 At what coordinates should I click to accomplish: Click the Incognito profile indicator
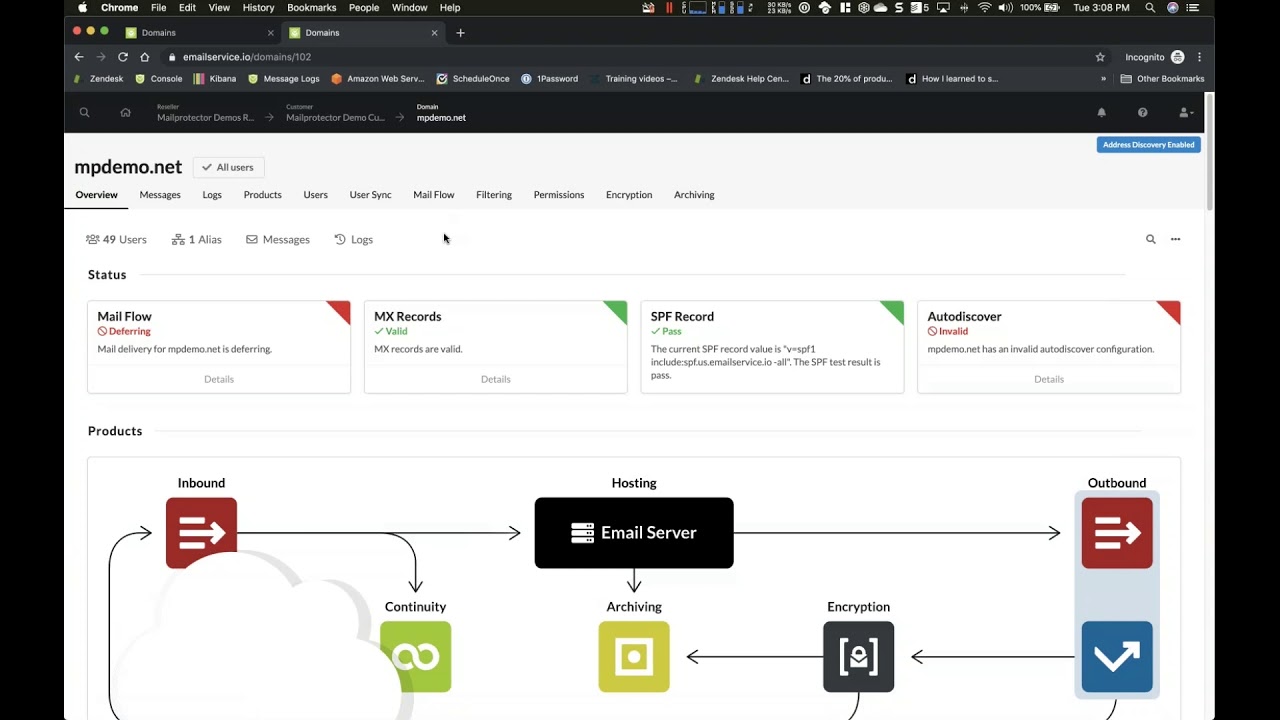tap(1154, 57)
